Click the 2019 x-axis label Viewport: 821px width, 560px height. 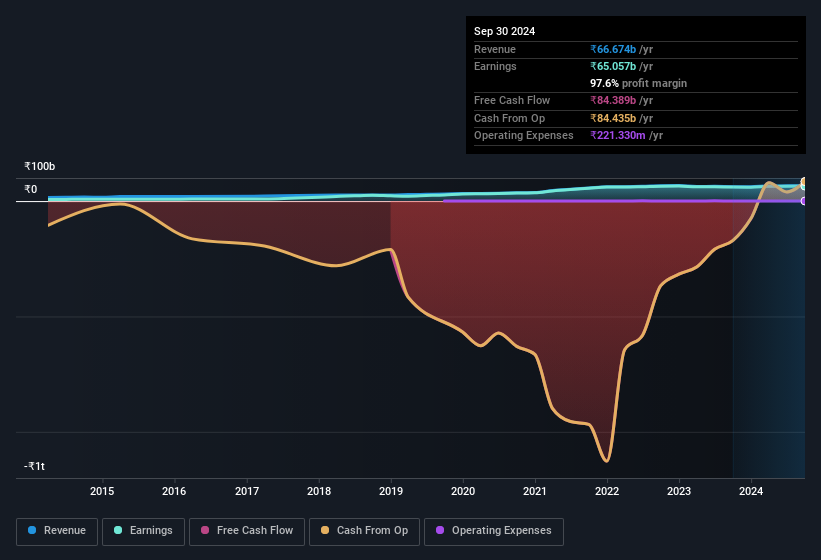tap(391, 491)
